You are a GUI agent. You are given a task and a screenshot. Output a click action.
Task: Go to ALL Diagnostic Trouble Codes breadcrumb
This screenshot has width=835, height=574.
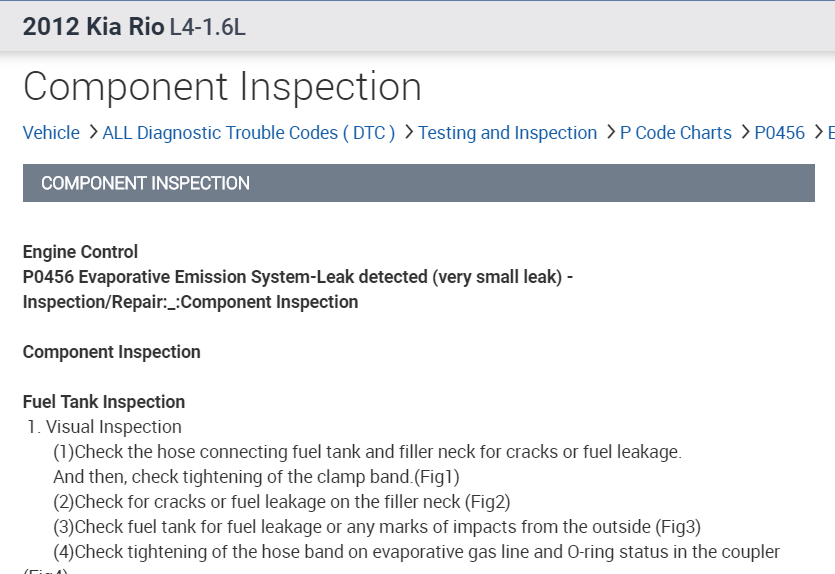(248, 133)
